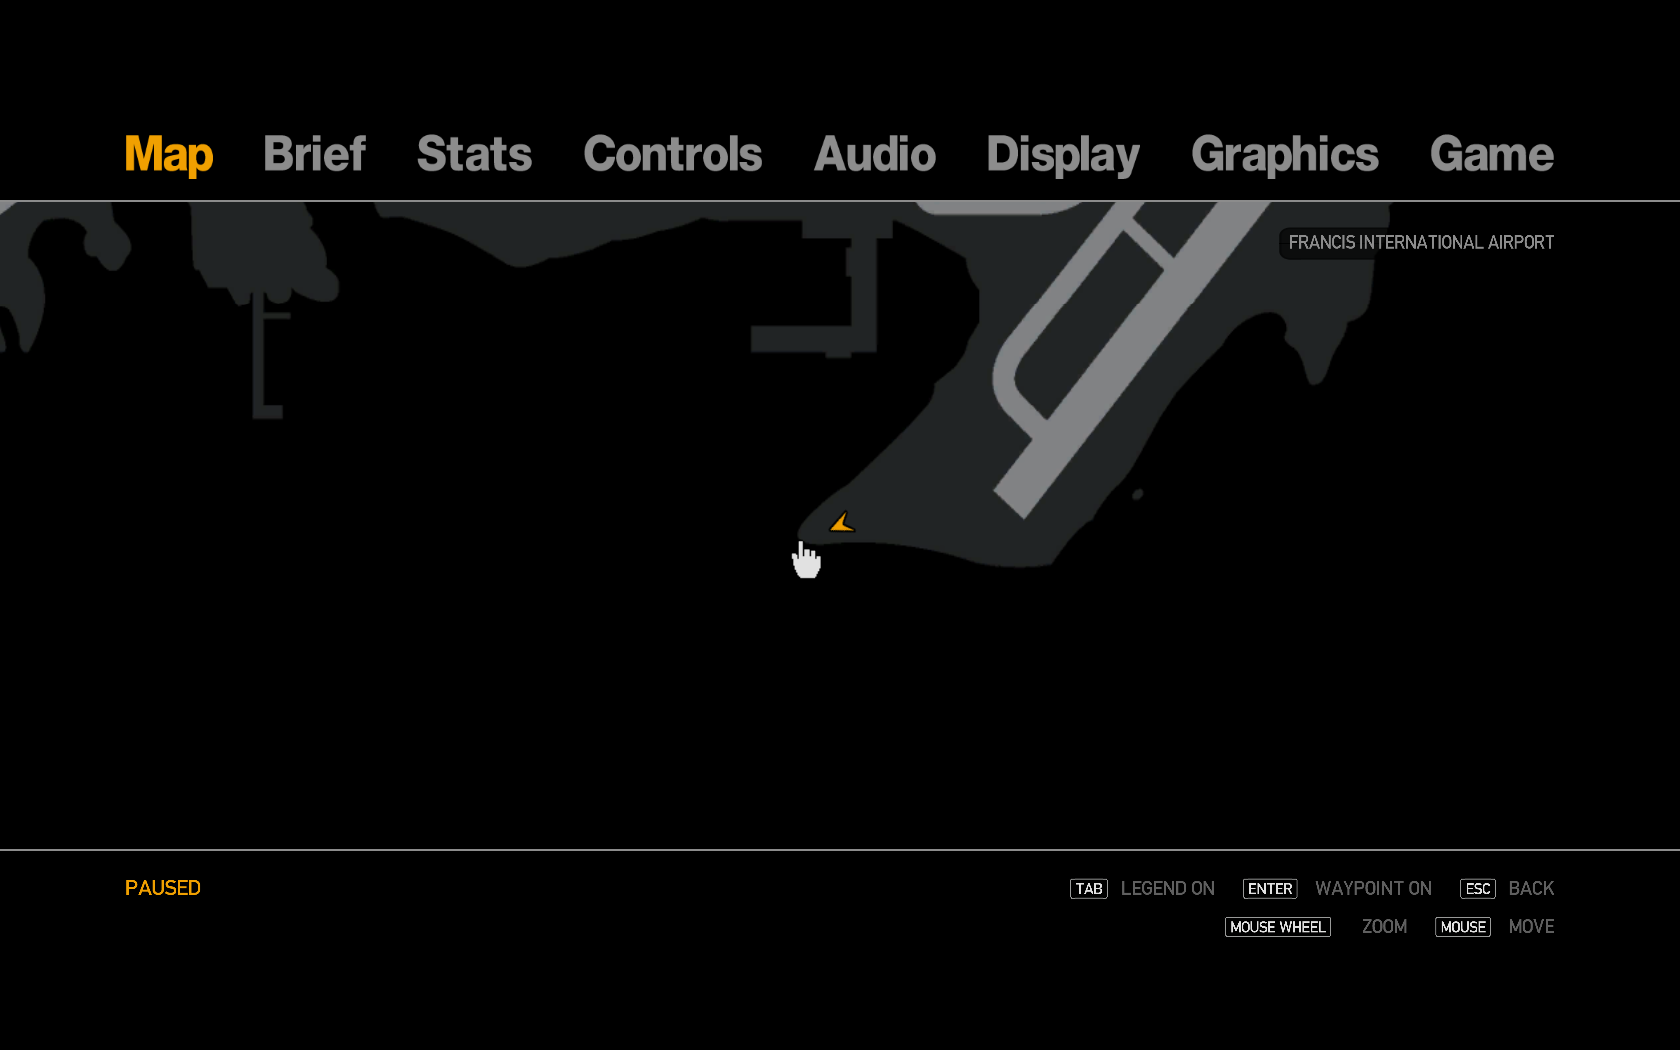Viewport: 1680px width, 1050px height.
Task: Open the Map tab
Action: pyautogui.click(x=168, y=155)
